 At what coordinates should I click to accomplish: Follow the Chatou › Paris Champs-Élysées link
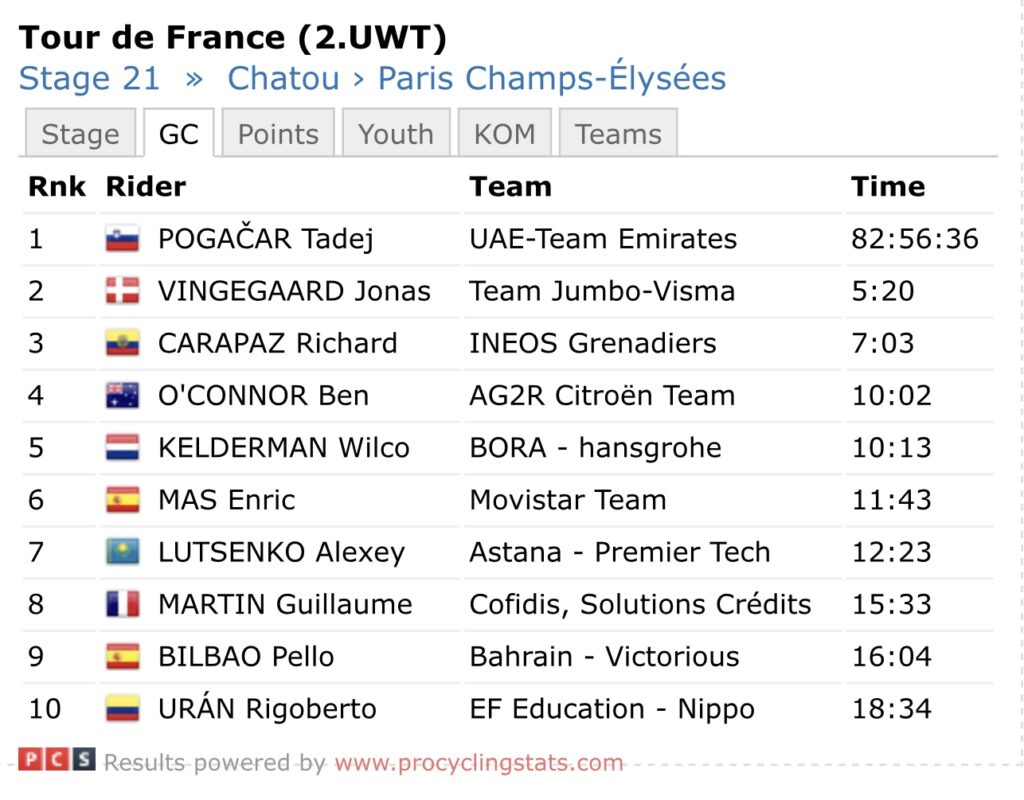click(476, 79)
